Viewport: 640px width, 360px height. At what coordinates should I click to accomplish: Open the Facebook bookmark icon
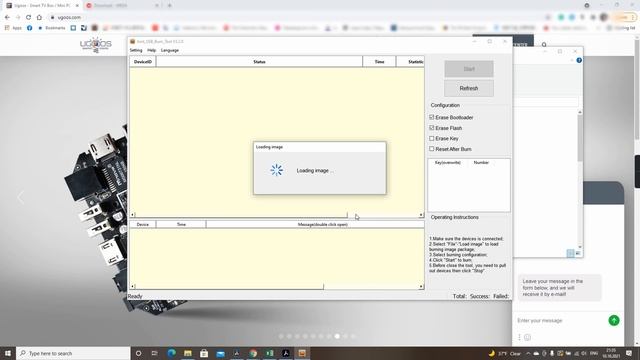point(29,28)
